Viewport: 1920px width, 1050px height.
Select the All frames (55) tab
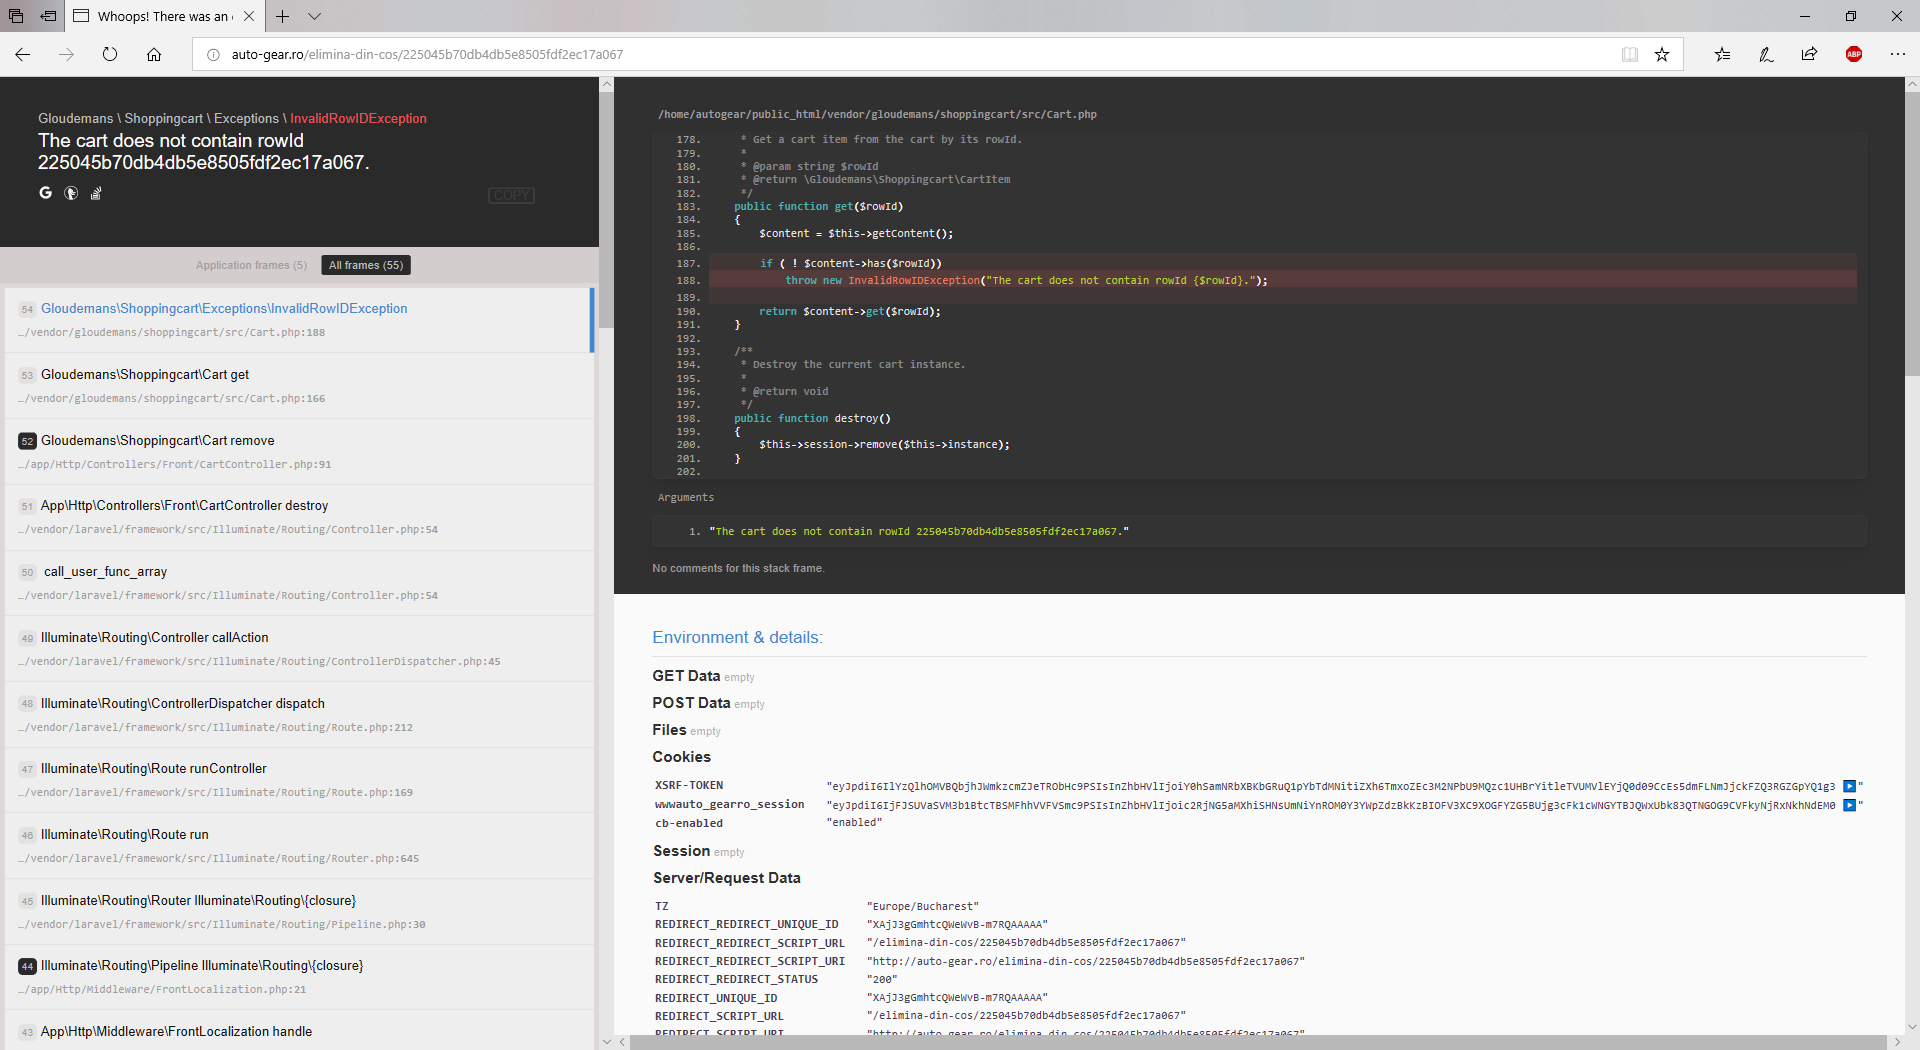click(366, 265)
